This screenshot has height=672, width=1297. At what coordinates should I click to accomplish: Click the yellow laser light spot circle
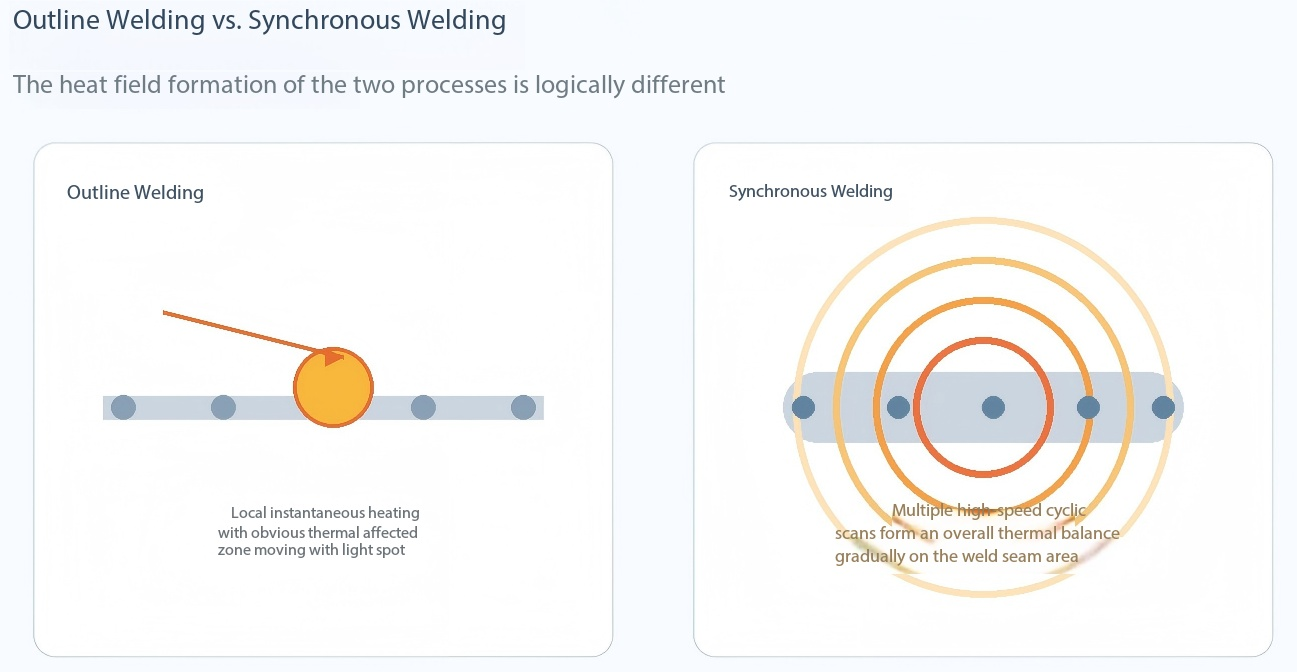[333, 387]
